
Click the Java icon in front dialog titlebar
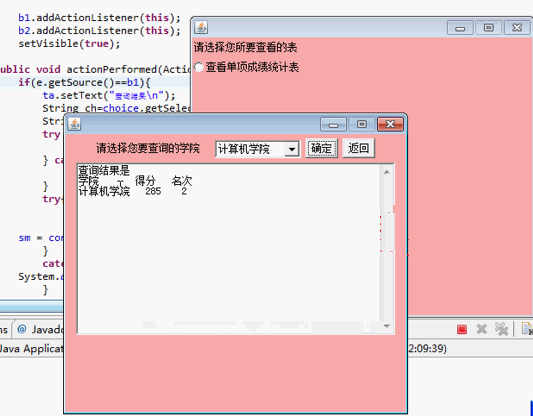(x=74, y=124)
